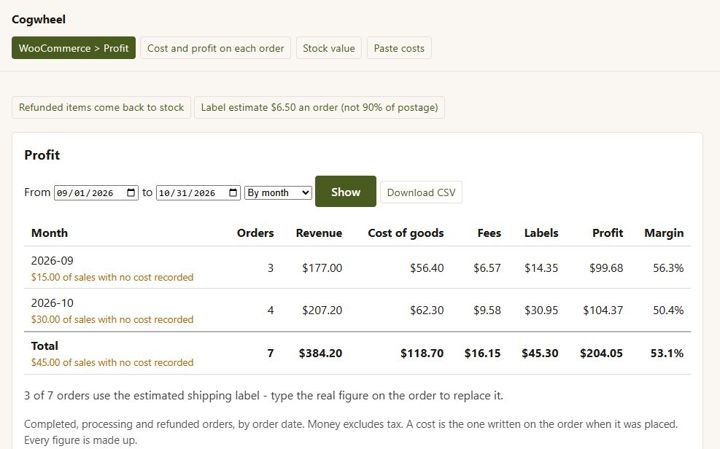Image resolution: width=720 pixels, height=449 pixels.
Task: Click margin value 56.3%
Action: (668, 268)
